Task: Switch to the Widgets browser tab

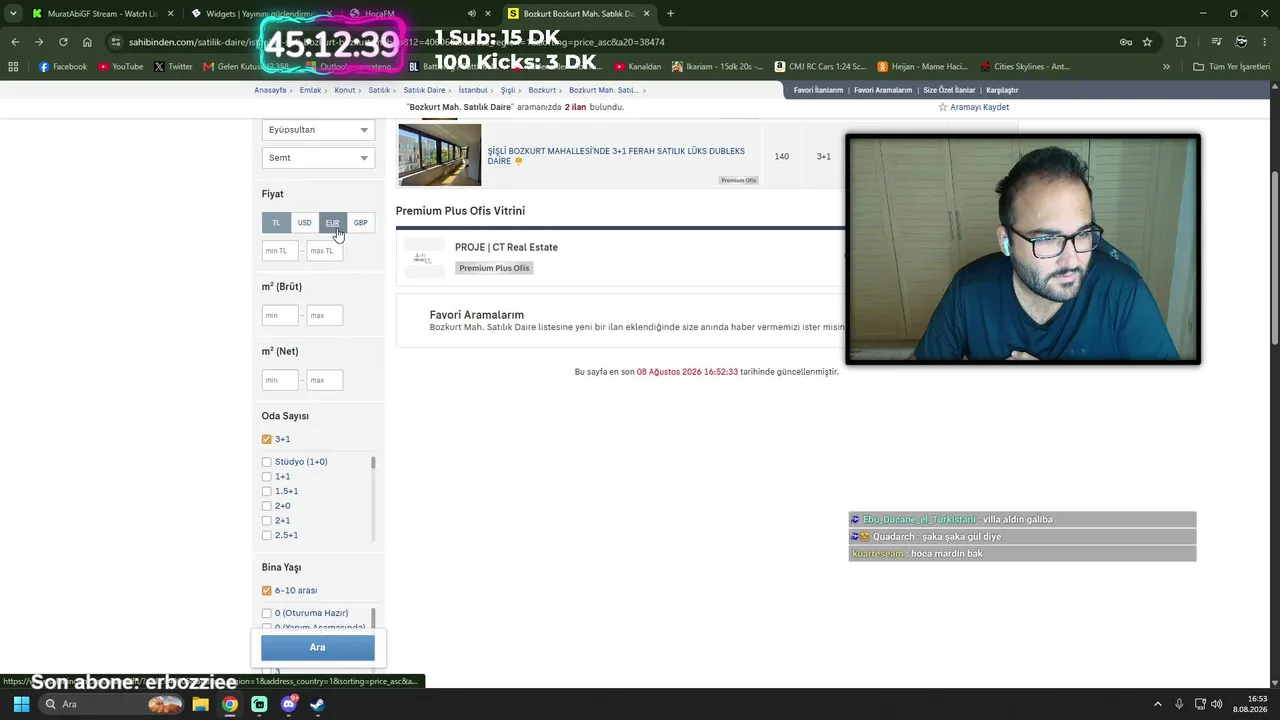Action: (260, 14)
